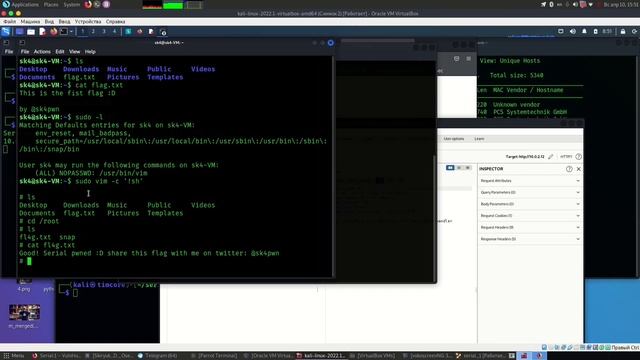This screenshot has width=640, height=360.
Task: Open terminal Help menu
Action: point(90,52)
